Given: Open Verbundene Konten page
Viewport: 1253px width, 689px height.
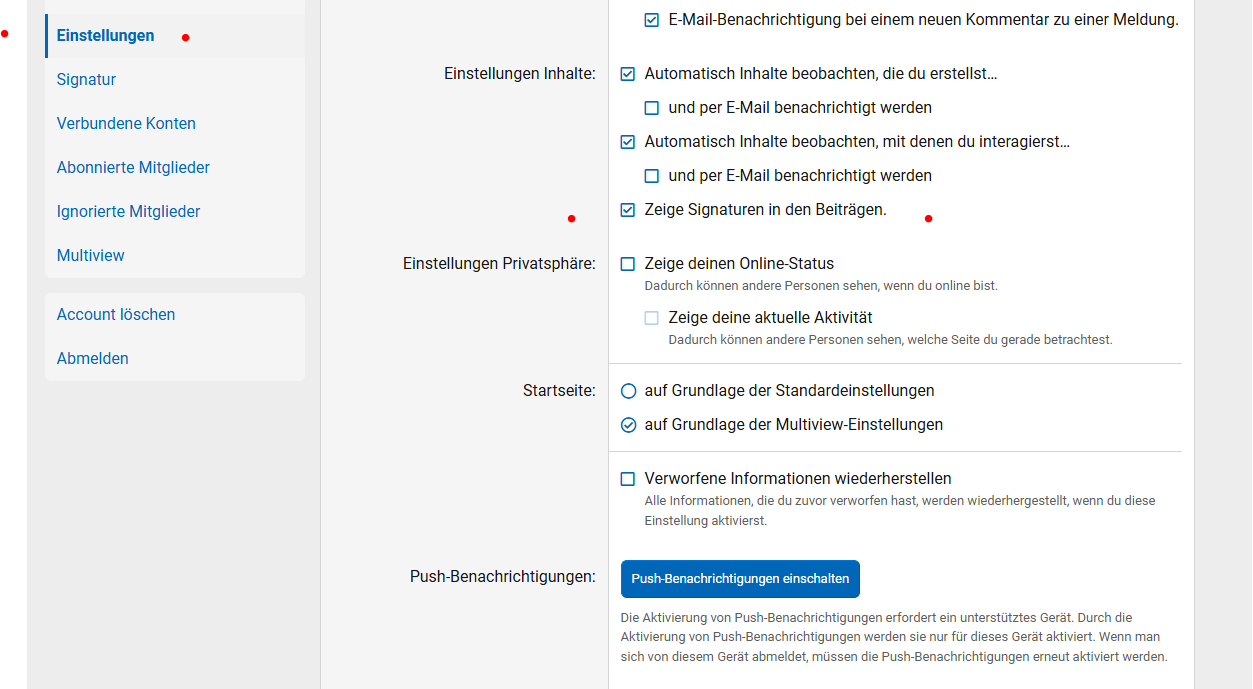Looking at the screenshot, I should coord(126,124).
